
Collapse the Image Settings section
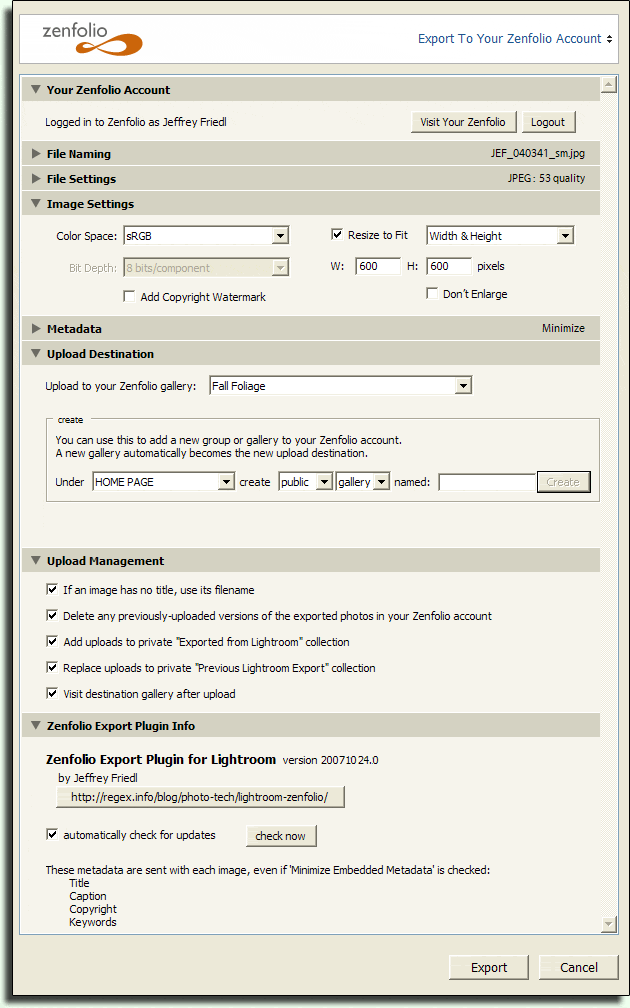click(x=36, y=203)
